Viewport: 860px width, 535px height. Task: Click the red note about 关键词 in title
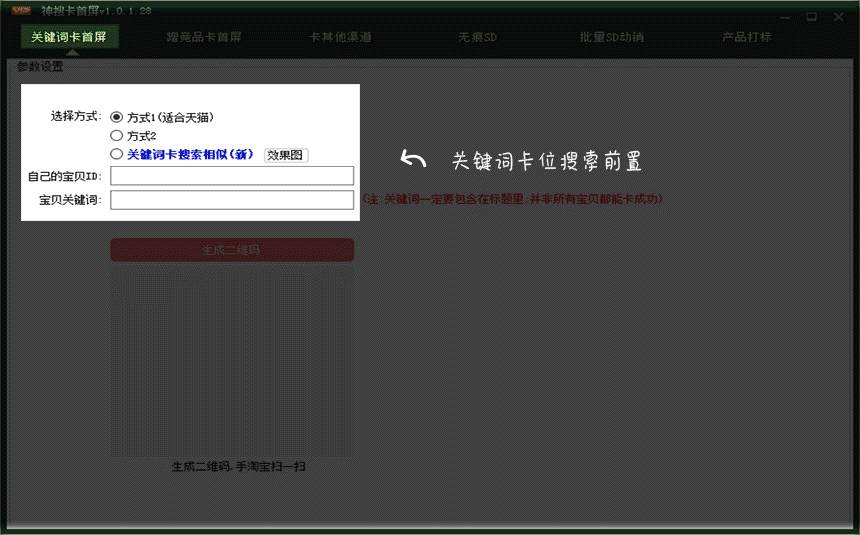click(513, 199)
